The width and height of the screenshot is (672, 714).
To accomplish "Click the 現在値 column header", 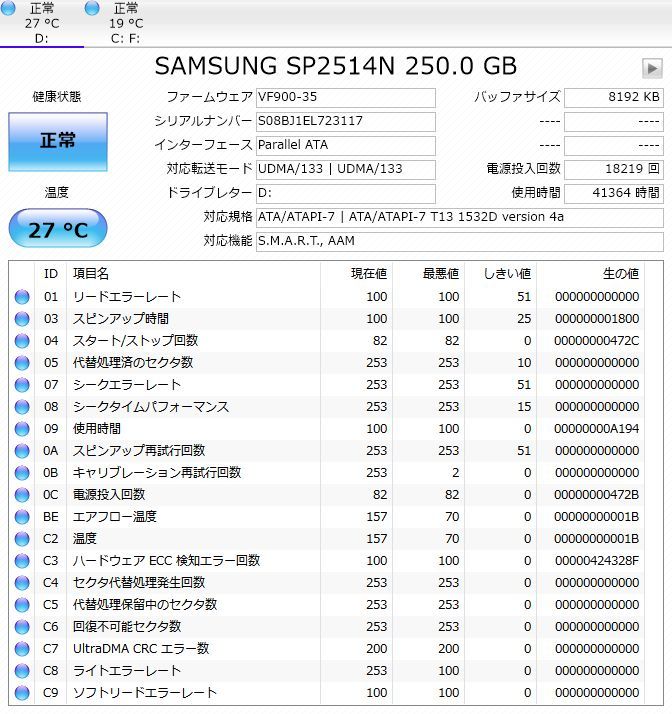I will tap(356, 274).
